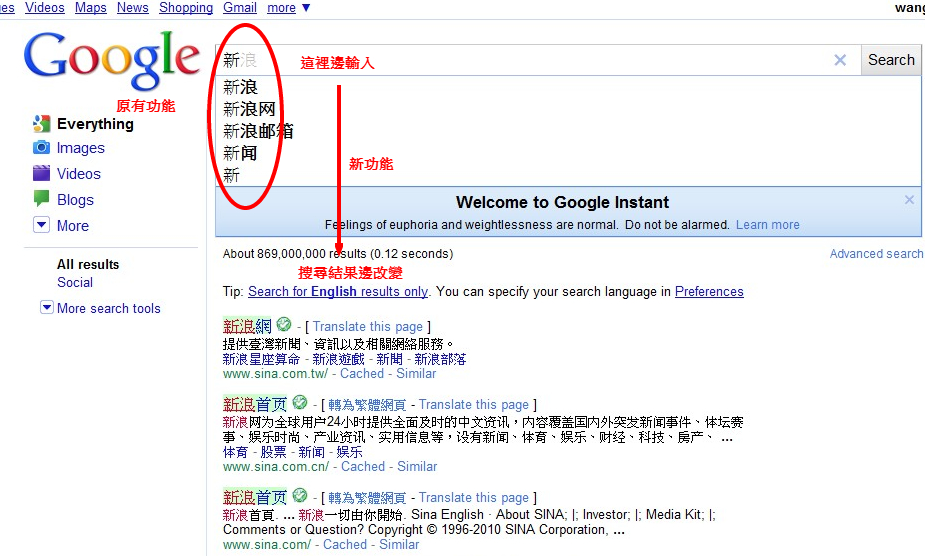The width and height of the screenshot is (925, 556).
Task: Open the 新浪網 result title
Action: tap(247, 326)
